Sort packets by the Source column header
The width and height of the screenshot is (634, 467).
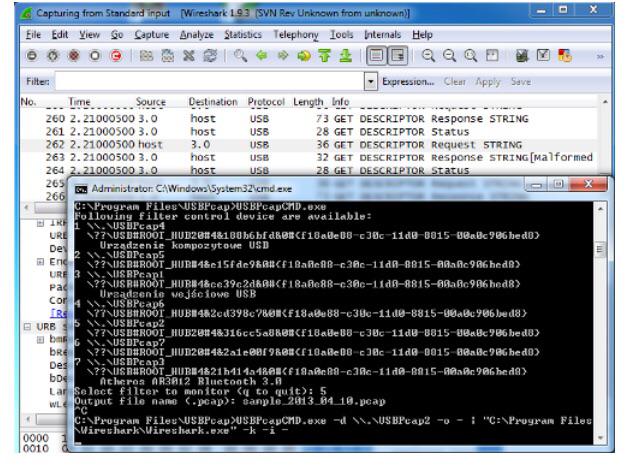pos(151,101)
